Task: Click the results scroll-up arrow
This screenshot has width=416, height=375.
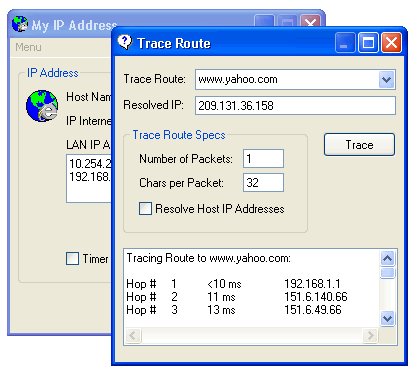Action: [387, 258]
